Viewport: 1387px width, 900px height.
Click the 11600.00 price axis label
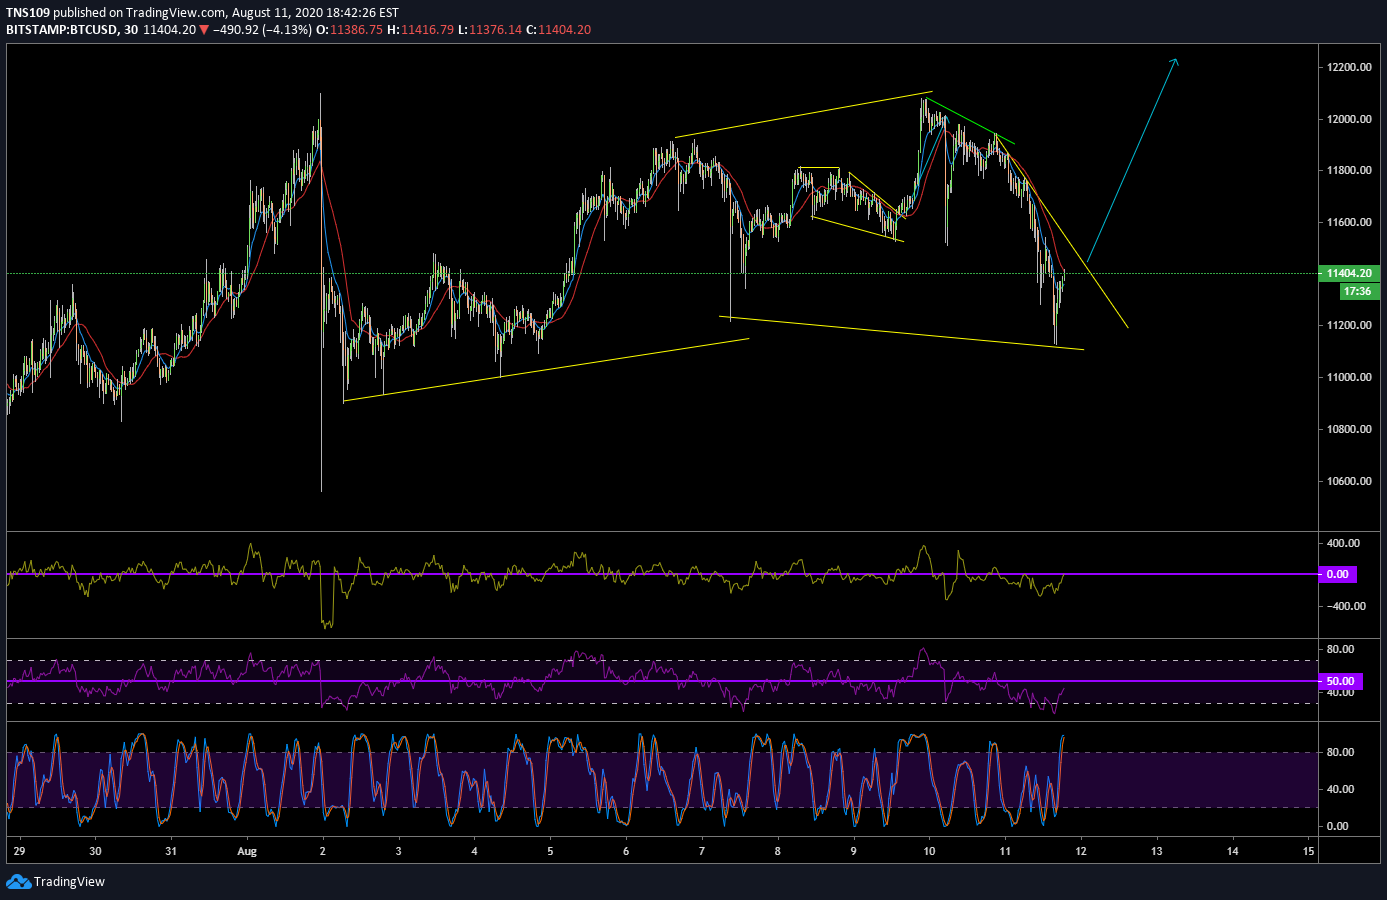[x=1349, y=222]
